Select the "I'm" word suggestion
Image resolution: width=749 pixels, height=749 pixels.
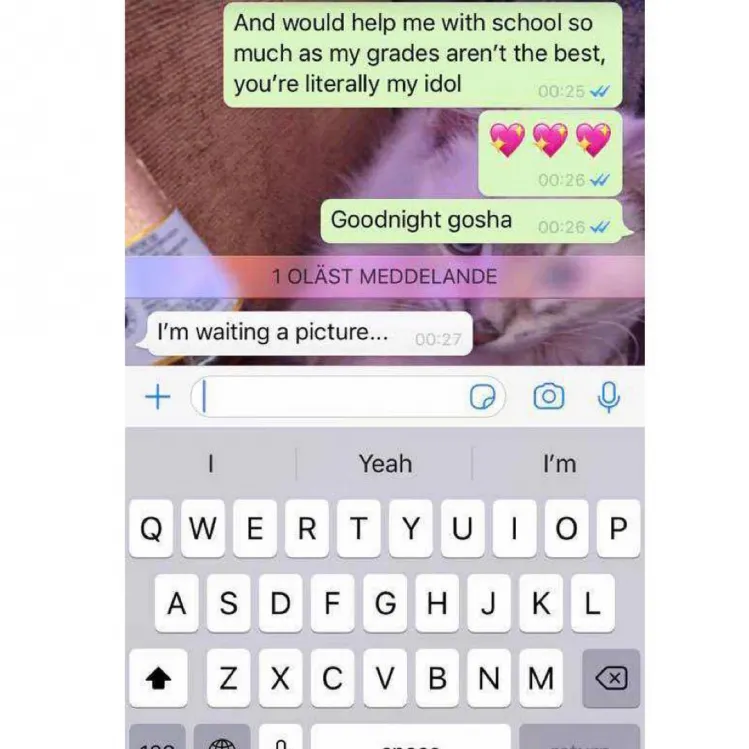559,463
